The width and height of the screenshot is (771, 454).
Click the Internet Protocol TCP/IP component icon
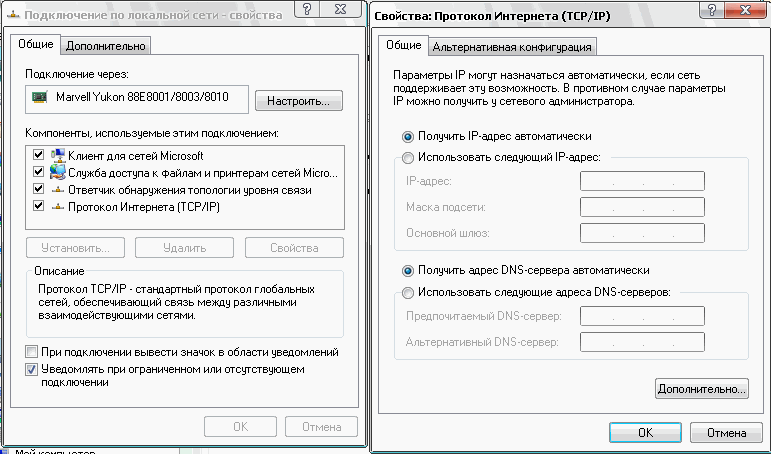[58, 207]
